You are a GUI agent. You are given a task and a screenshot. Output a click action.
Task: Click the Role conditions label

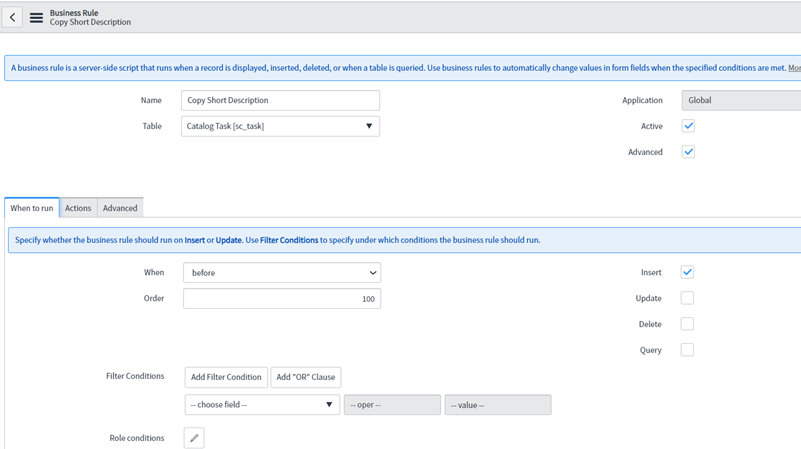coord(137,438)
